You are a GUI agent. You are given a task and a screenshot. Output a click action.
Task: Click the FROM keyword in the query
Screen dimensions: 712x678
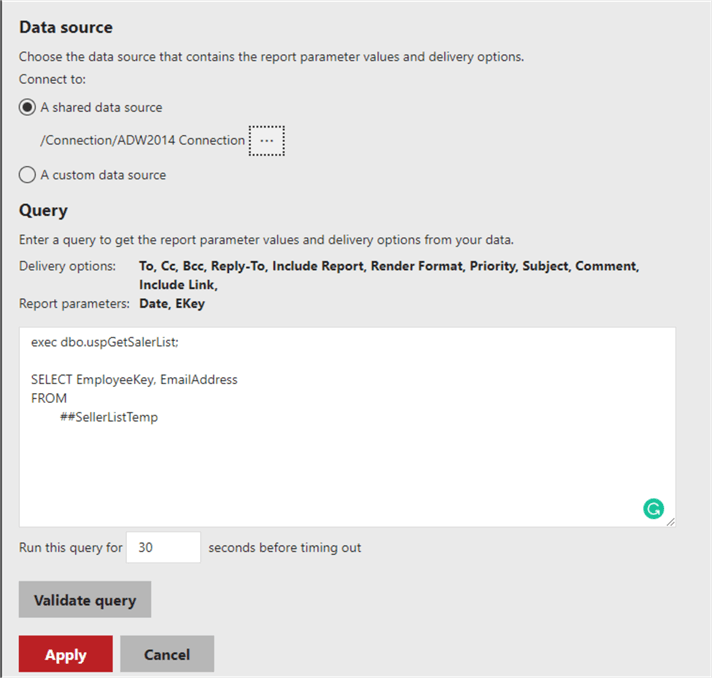point(49,398)
